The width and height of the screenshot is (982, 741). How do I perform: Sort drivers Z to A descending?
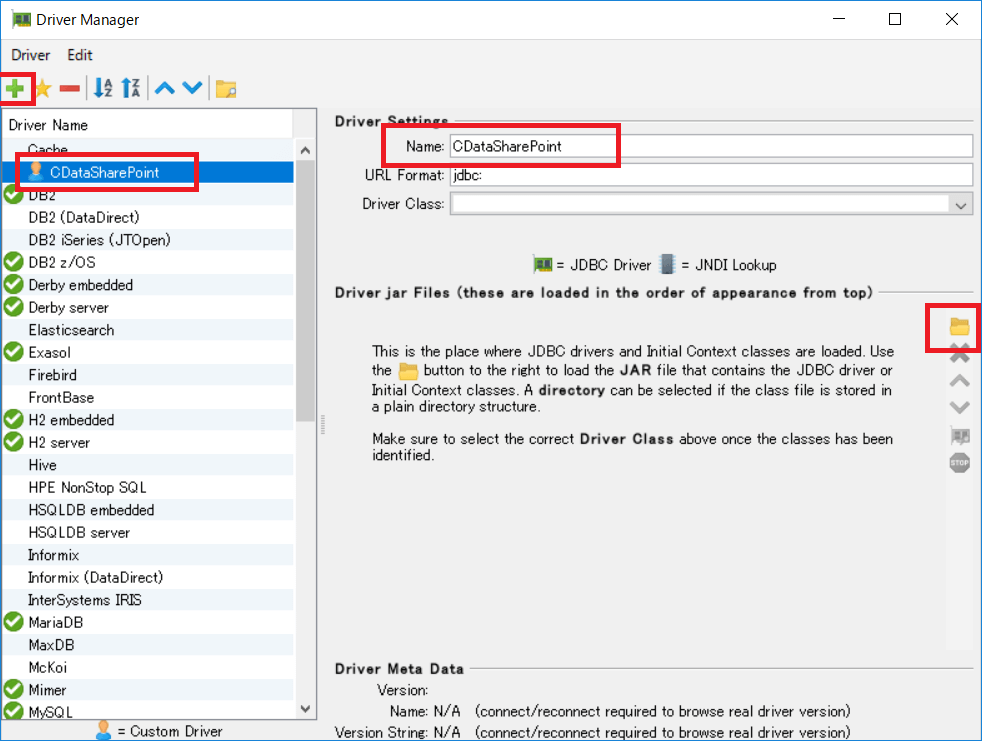tap(130, 88)
